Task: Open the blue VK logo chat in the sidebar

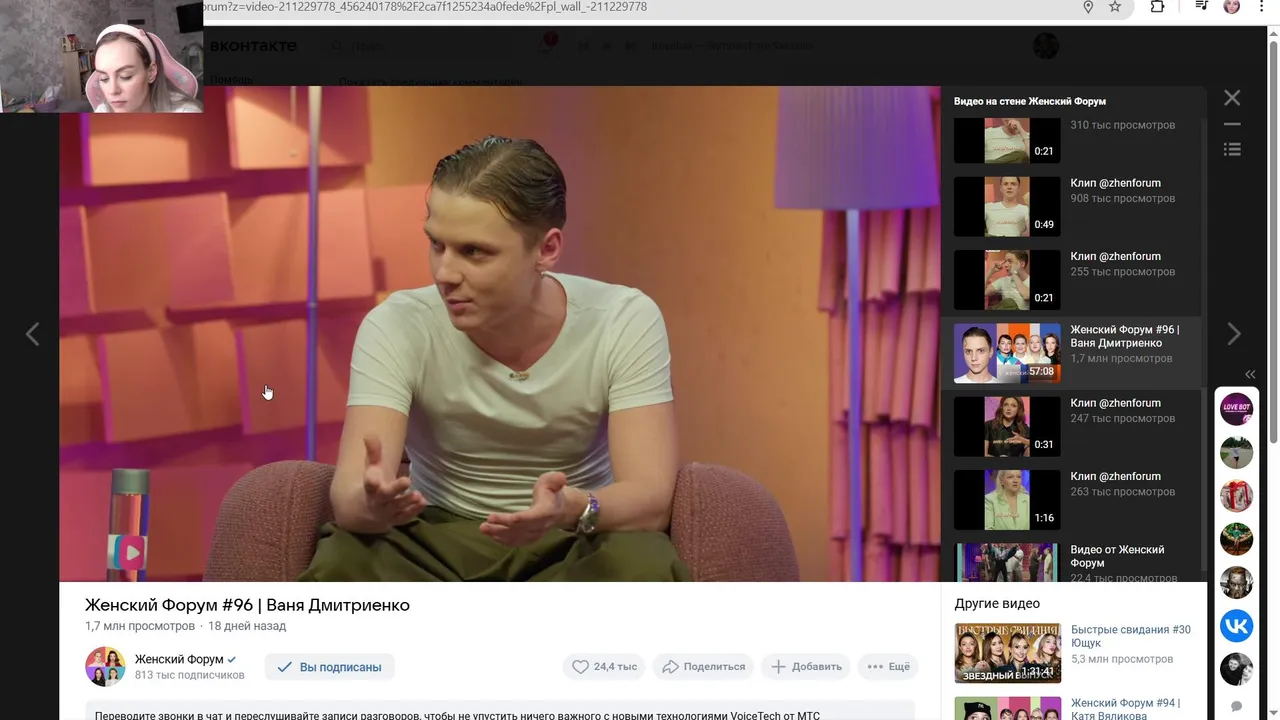Action: click(x=1237, y=625)
